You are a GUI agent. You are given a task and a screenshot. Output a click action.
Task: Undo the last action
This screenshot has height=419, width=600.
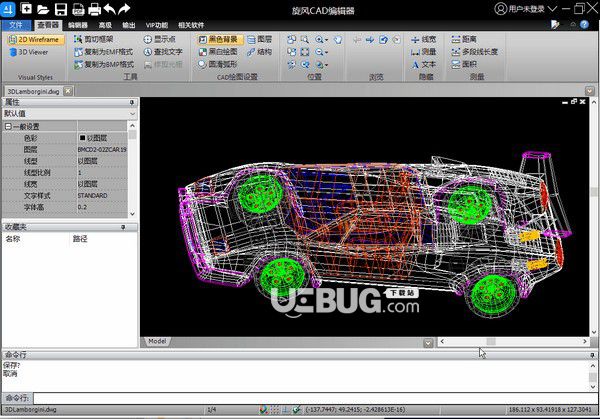point(109,9)
